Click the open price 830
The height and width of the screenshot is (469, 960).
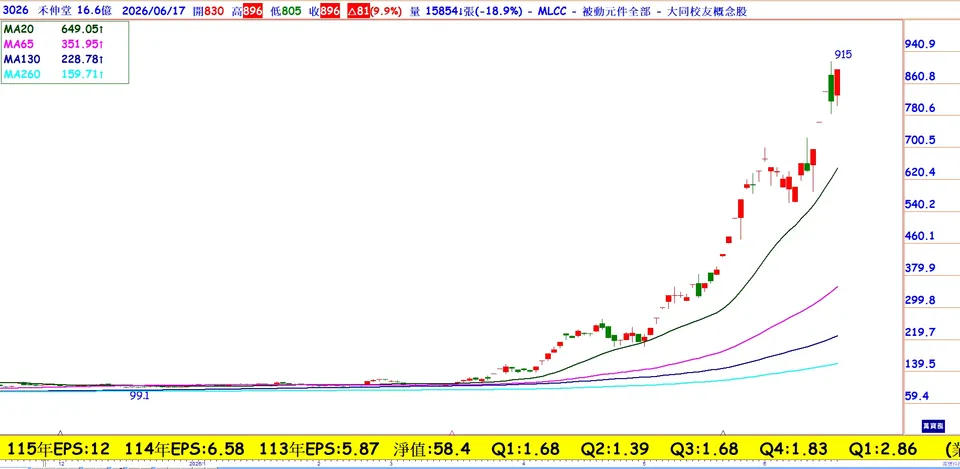click(x=214, y=11)
